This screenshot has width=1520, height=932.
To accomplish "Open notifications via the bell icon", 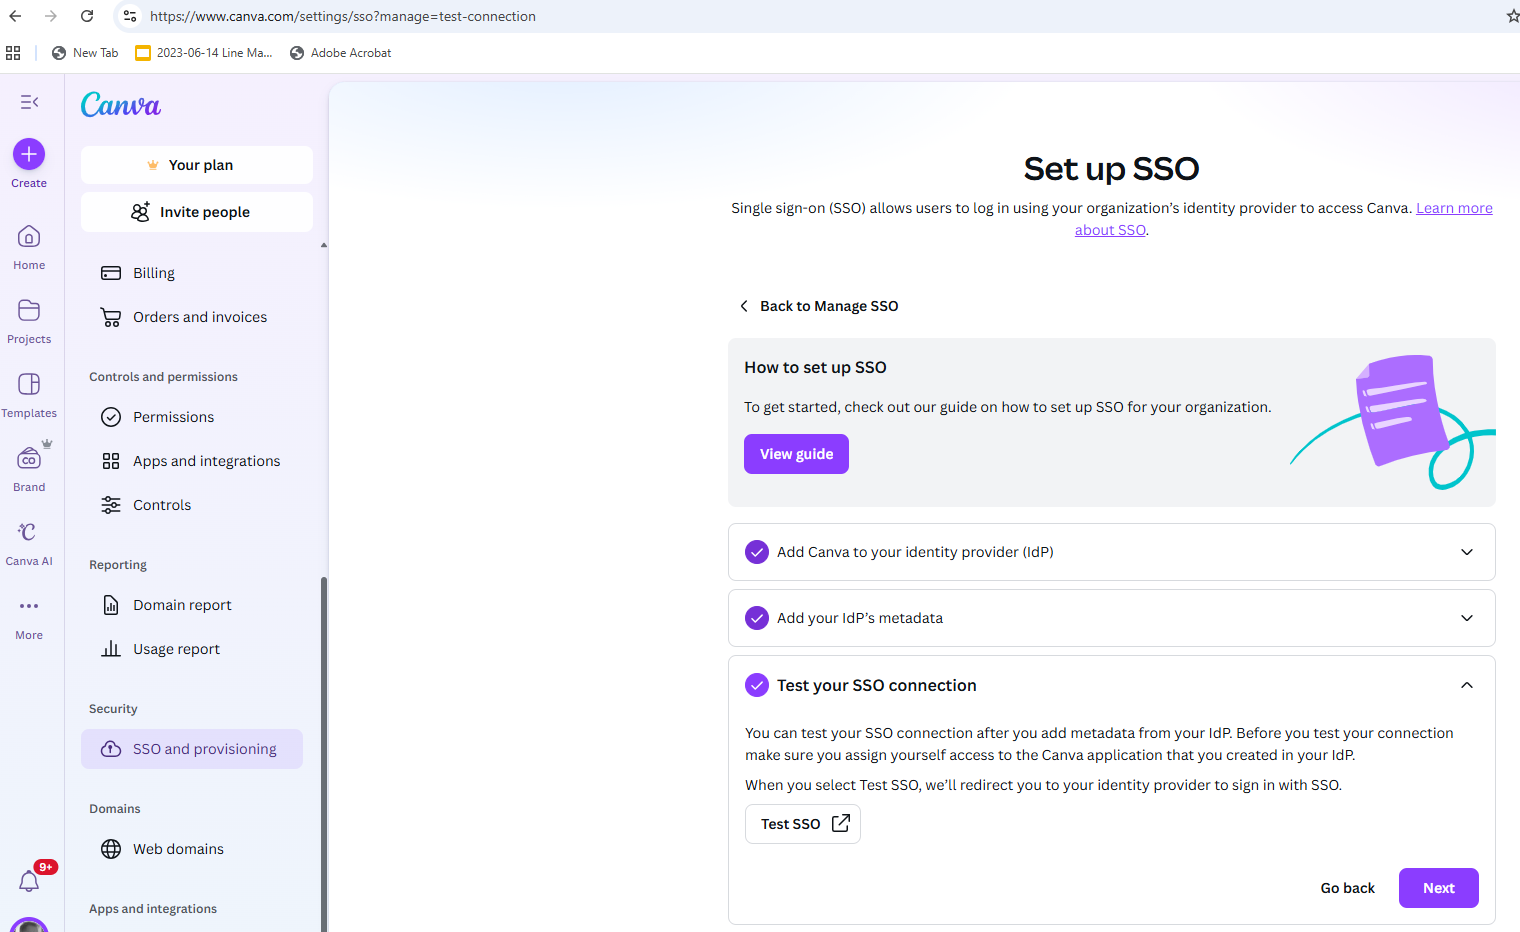I will (28, 880).
